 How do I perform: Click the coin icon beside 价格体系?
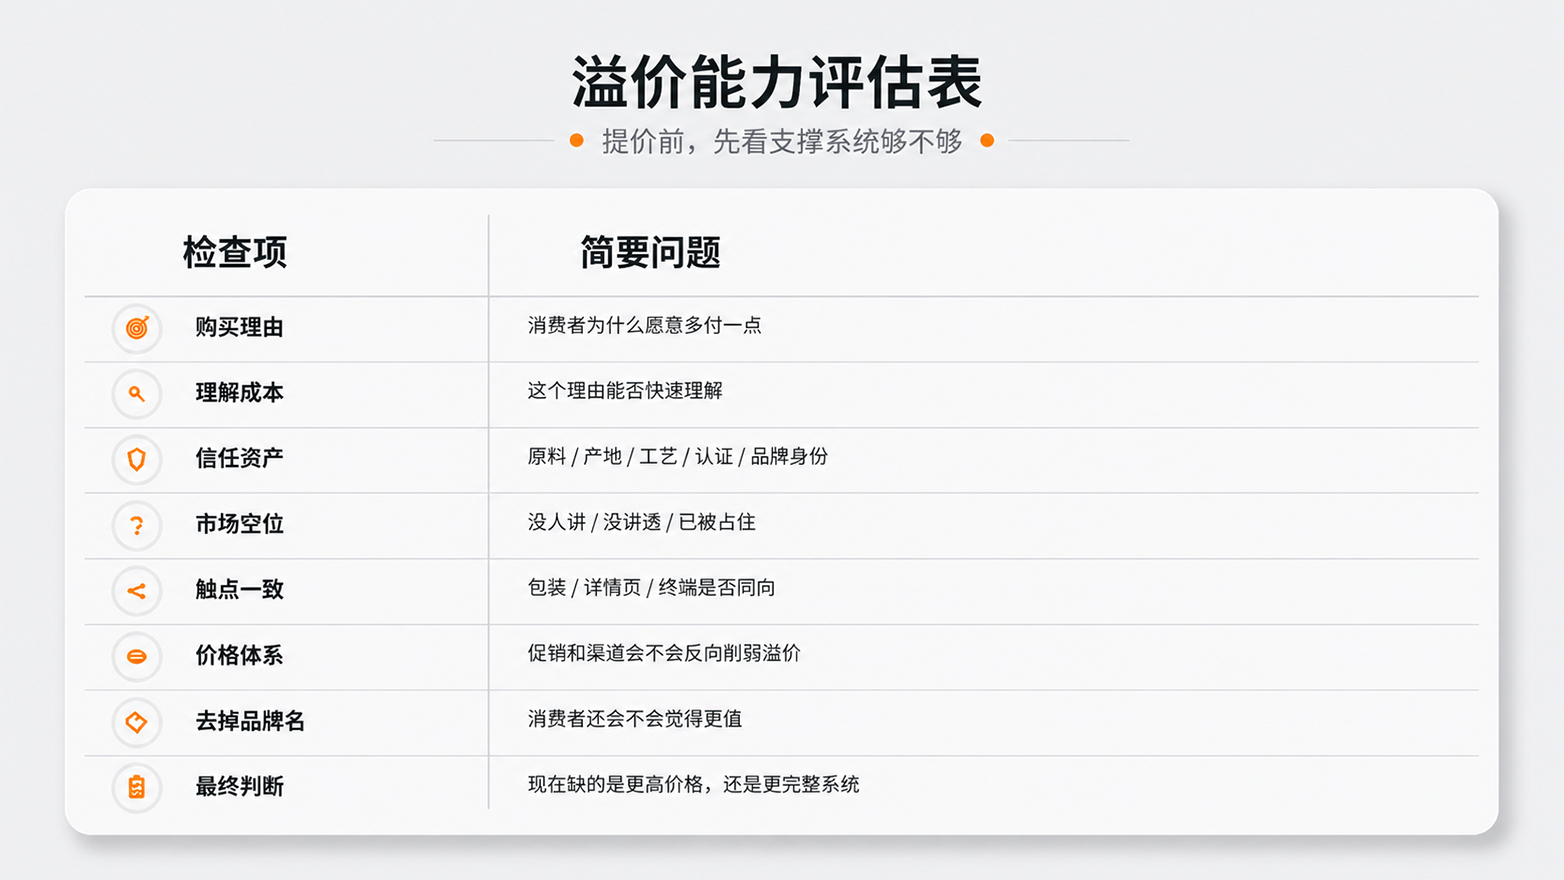click(137, 656)
